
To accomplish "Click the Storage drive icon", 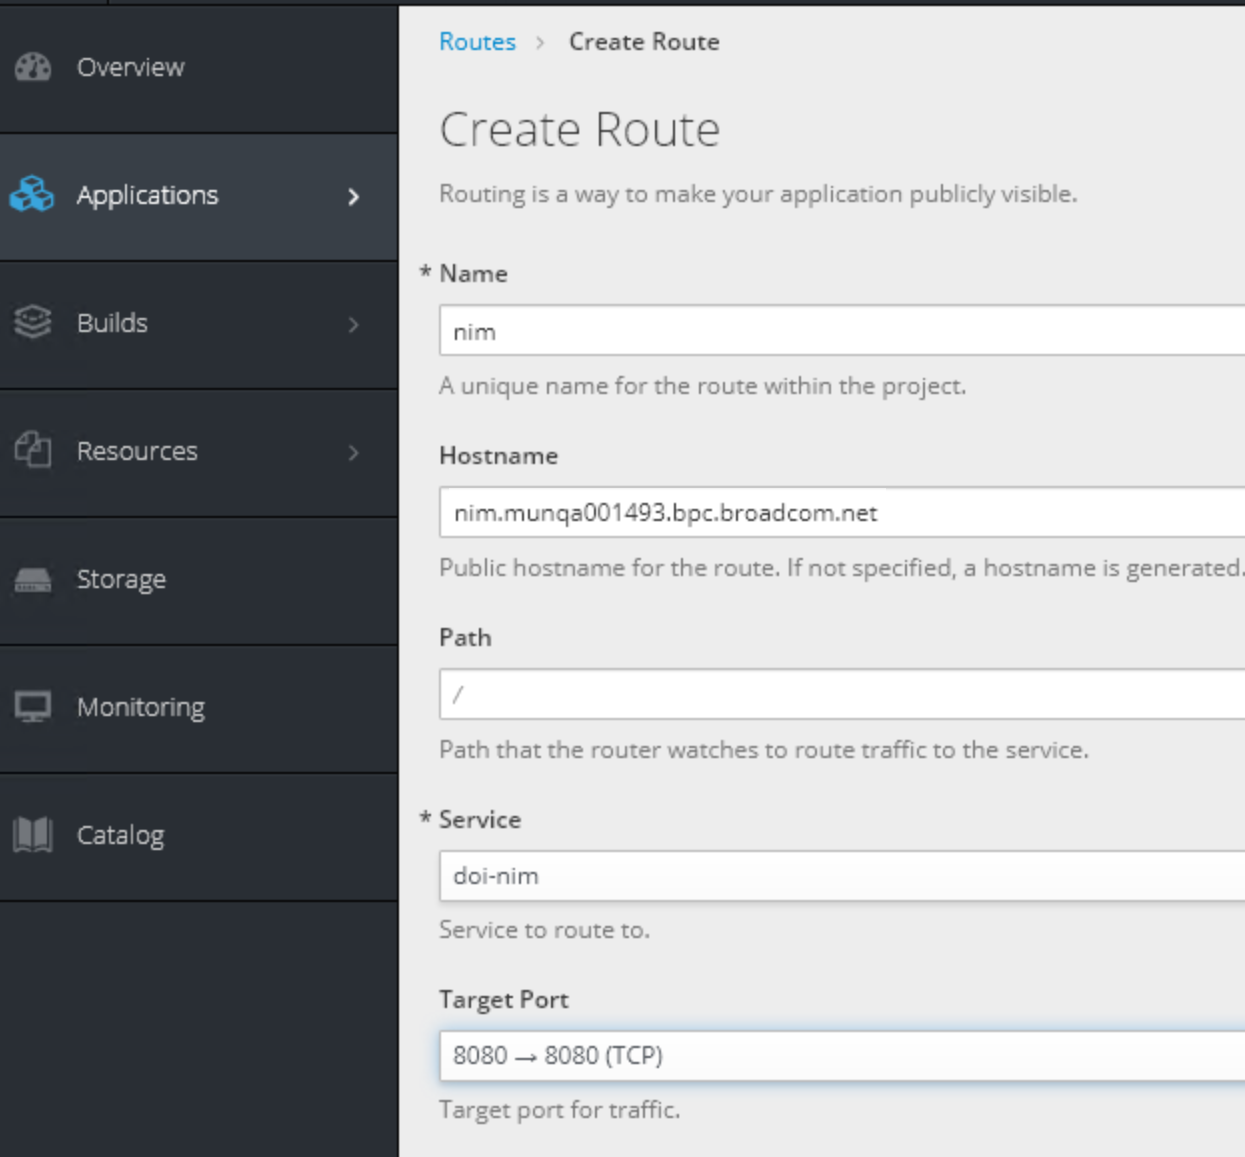I will (x=33, y=579).
